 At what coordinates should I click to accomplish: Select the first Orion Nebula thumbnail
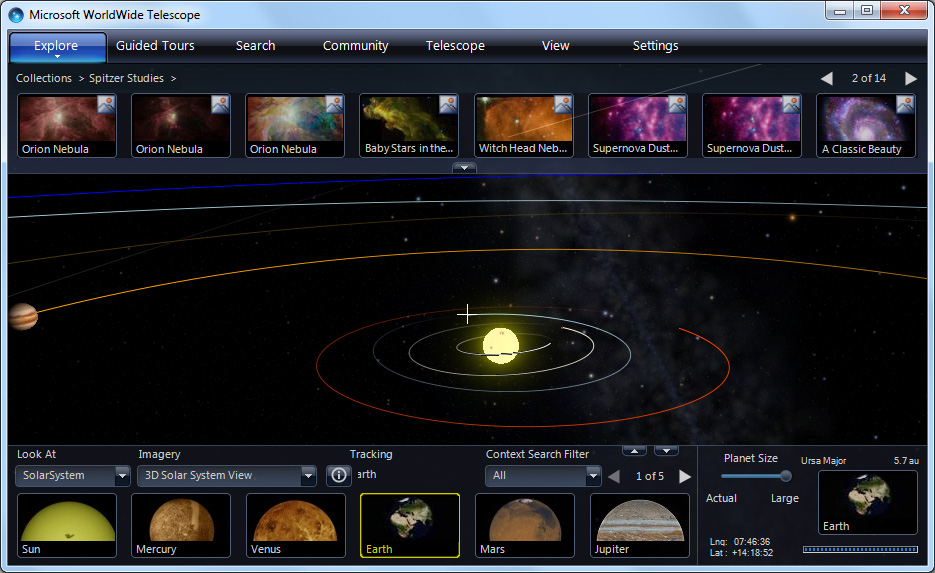click(67, 125)
